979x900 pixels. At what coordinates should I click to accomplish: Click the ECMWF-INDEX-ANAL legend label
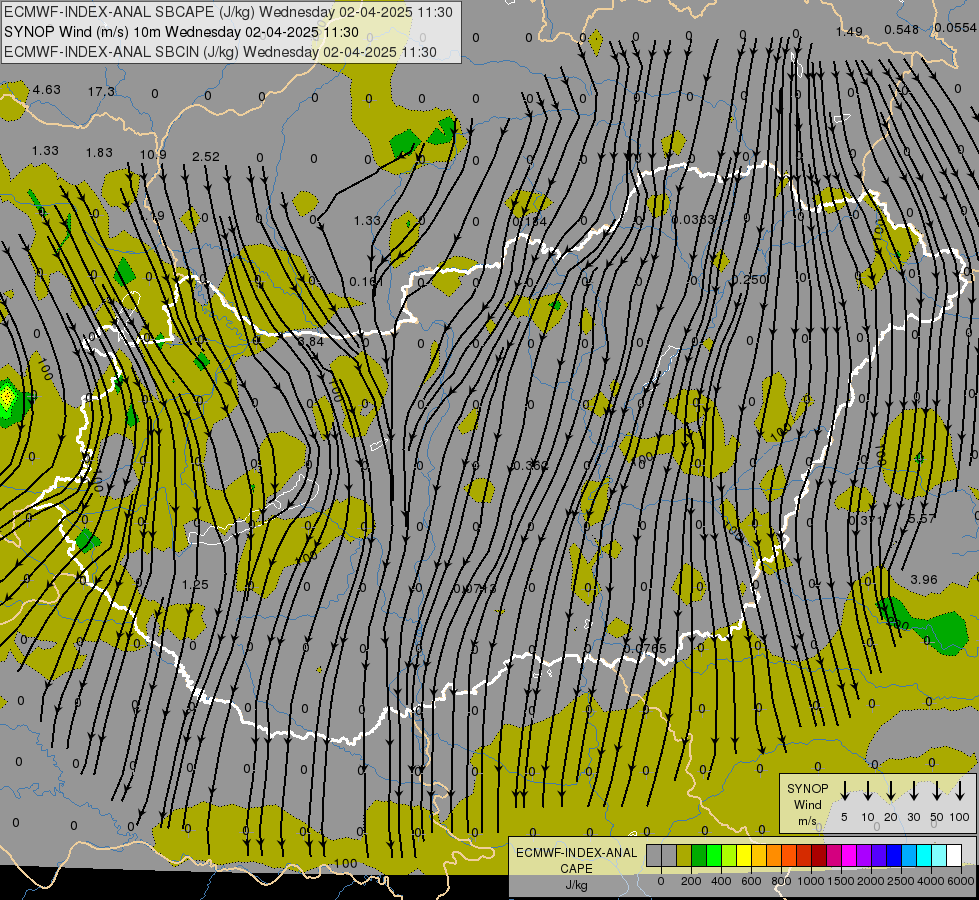coord(576,853)
